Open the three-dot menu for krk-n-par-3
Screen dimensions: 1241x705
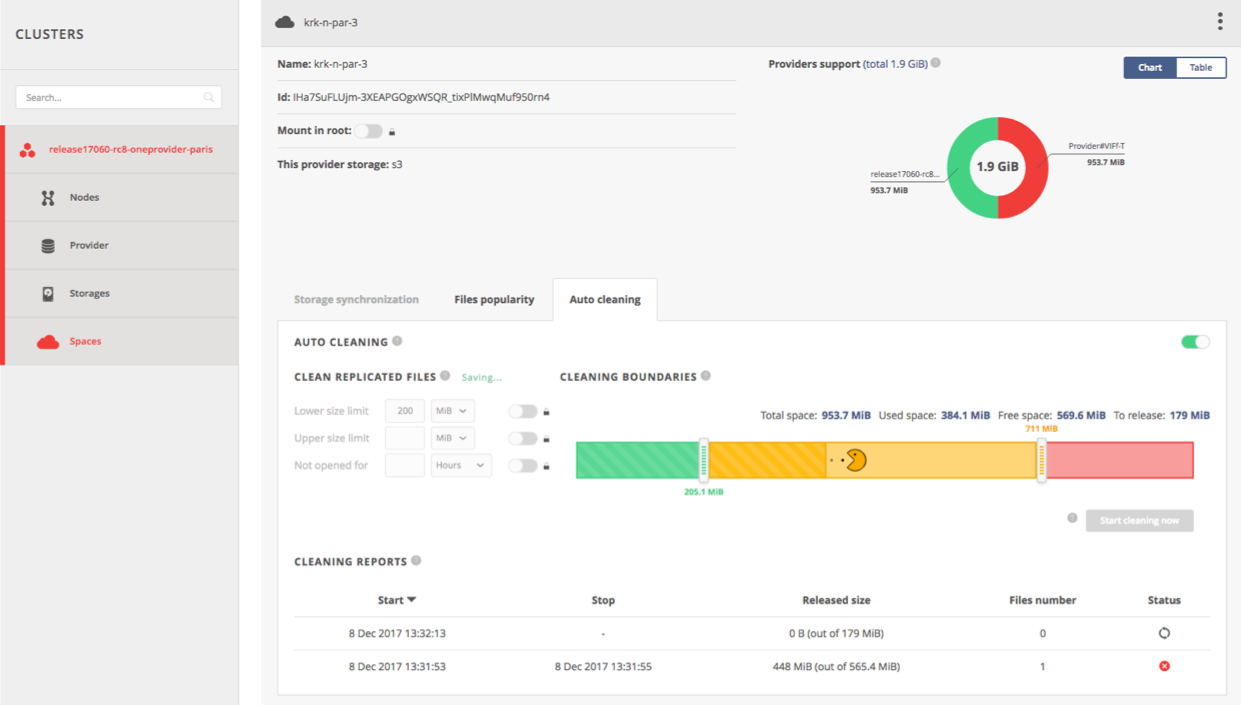[x=1219, y=21]
